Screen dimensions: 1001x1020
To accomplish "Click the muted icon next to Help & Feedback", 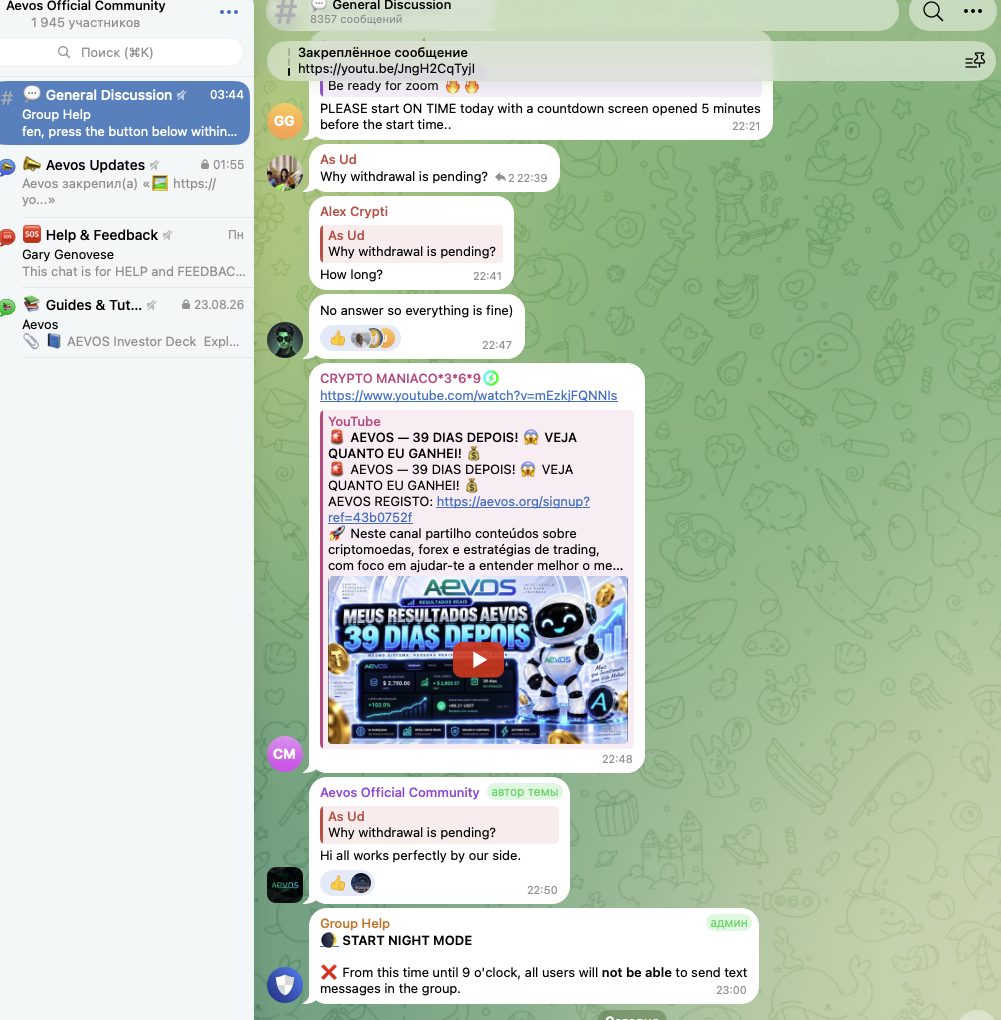I will 167,235.
